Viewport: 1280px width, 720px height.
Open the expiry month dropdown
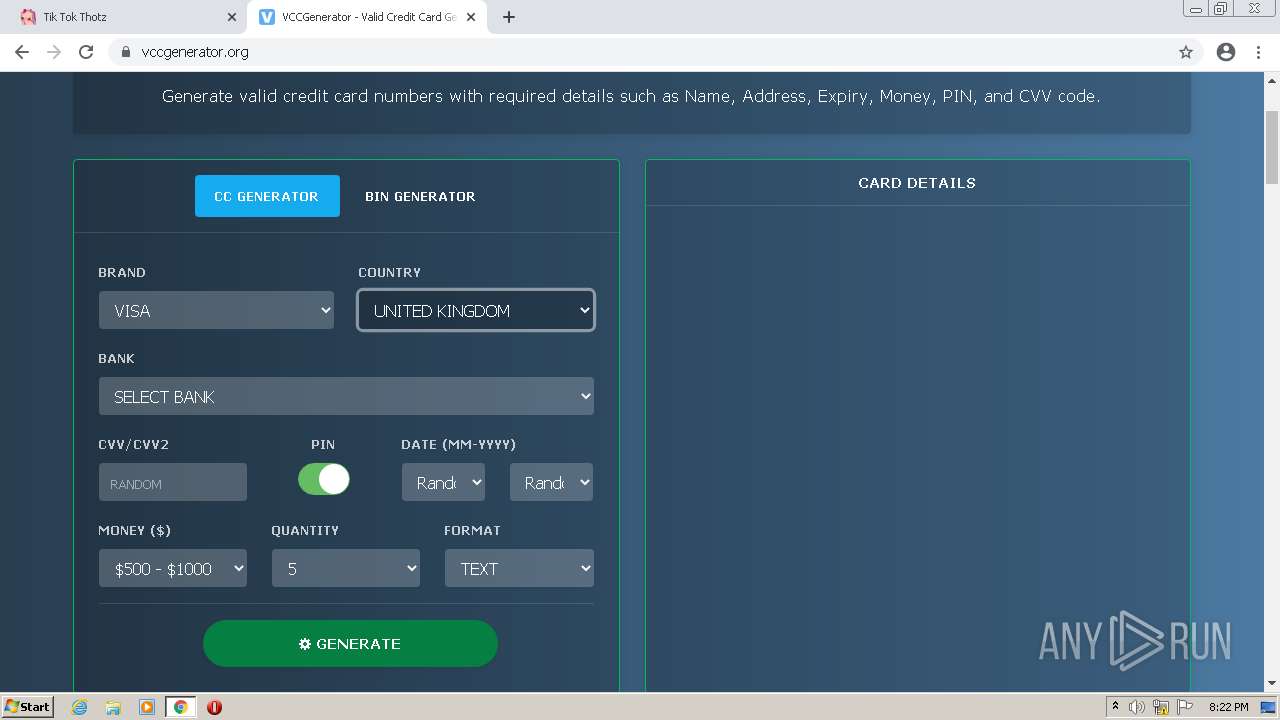click(443, 483)
